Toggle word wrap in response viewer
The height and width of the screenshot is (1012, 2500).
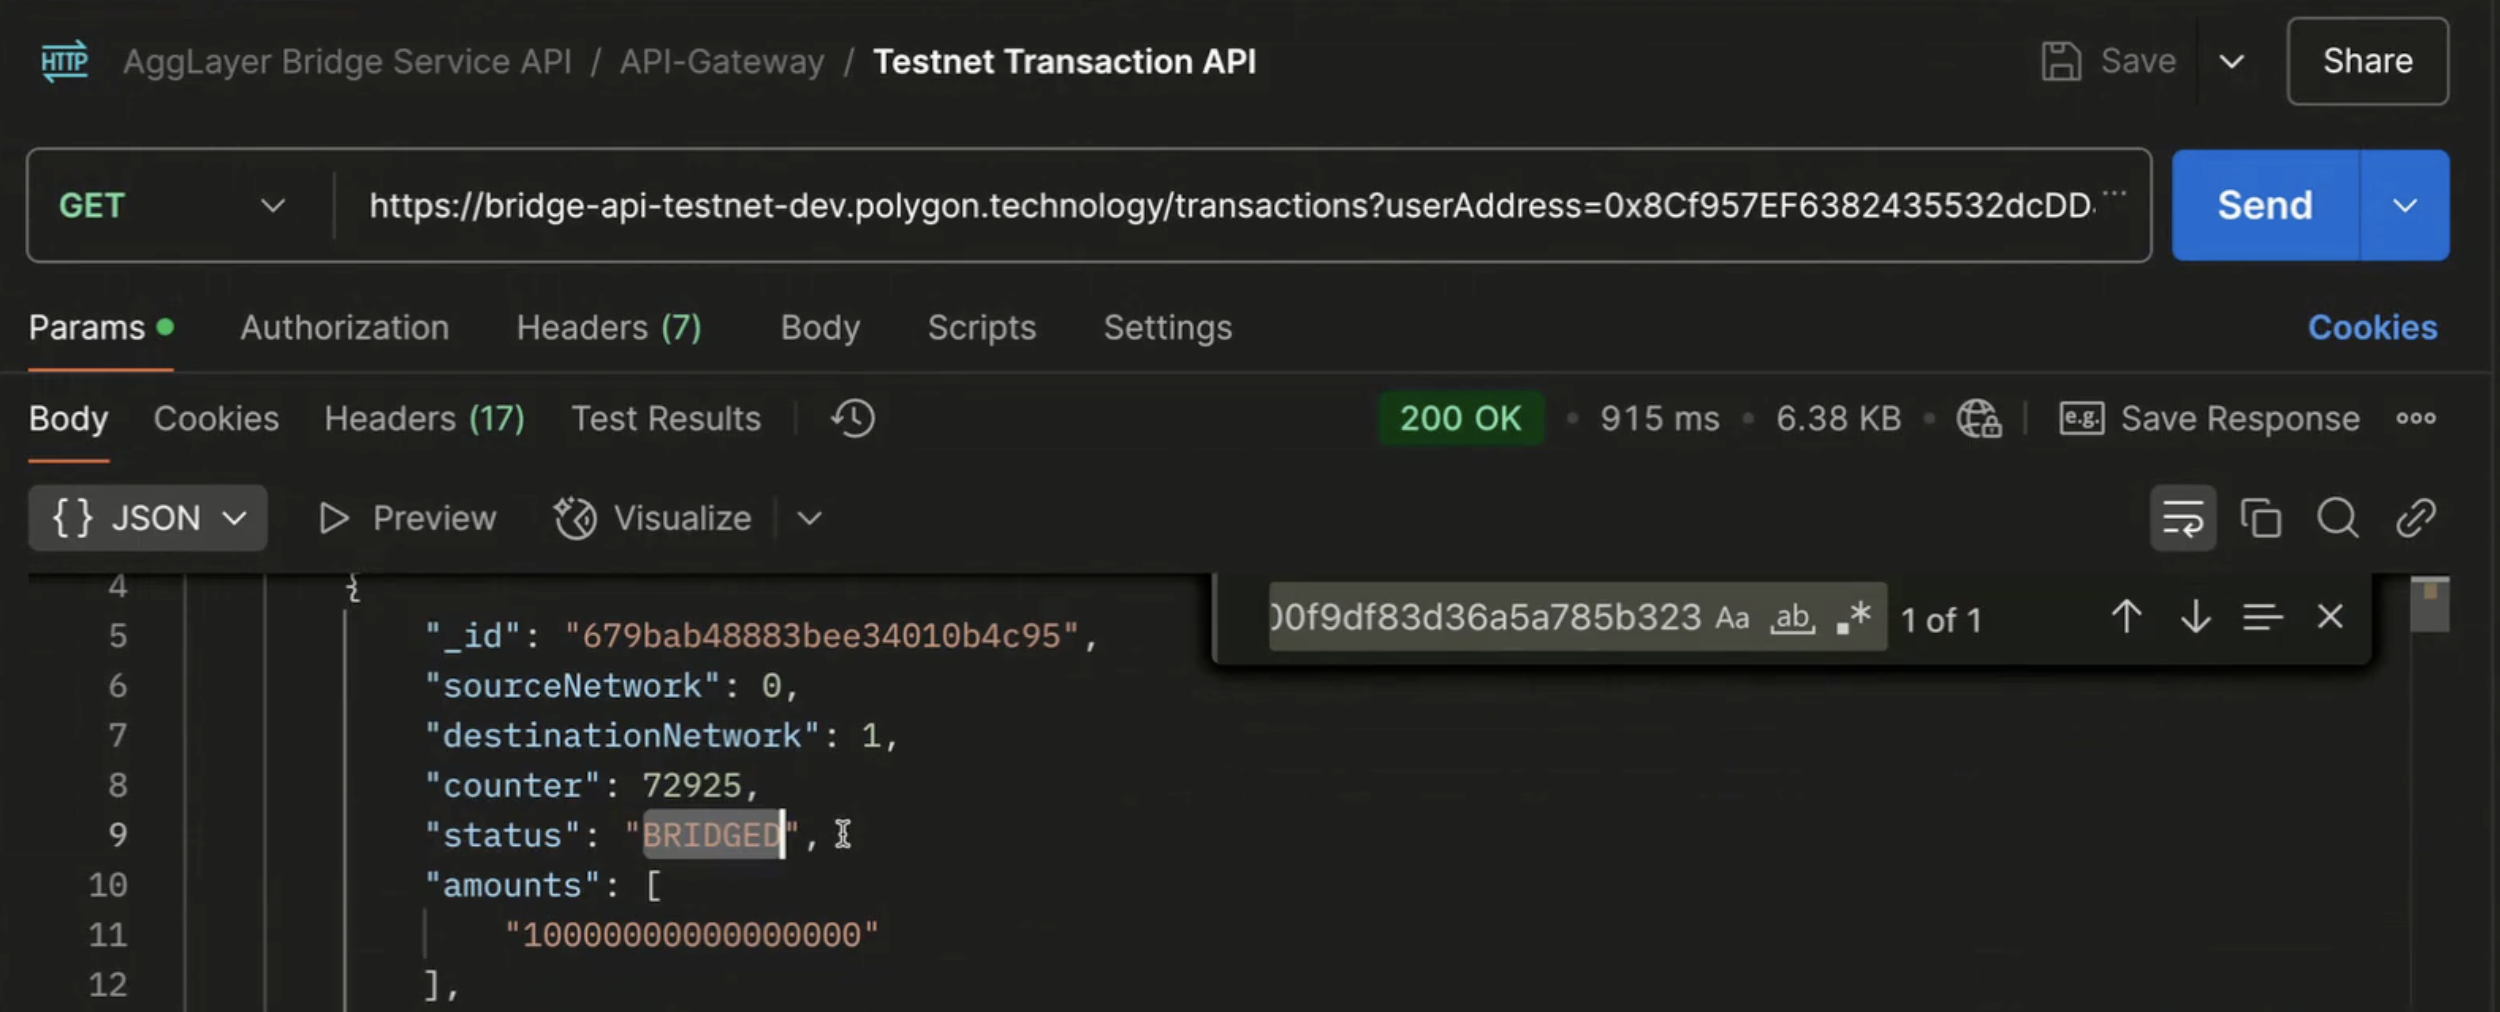(2183, 518)
